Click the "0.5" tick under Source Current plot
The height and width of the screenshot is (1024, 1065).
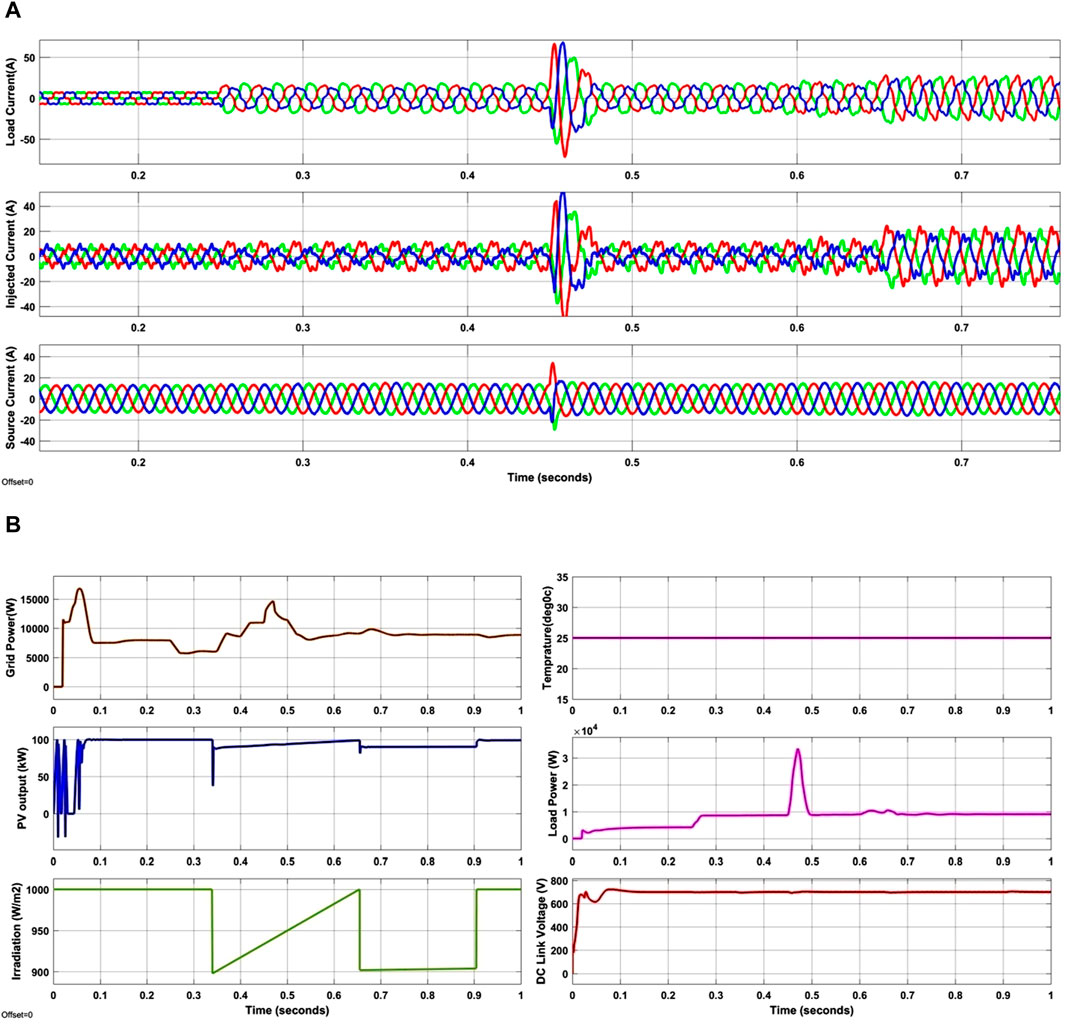pos(632,462)
